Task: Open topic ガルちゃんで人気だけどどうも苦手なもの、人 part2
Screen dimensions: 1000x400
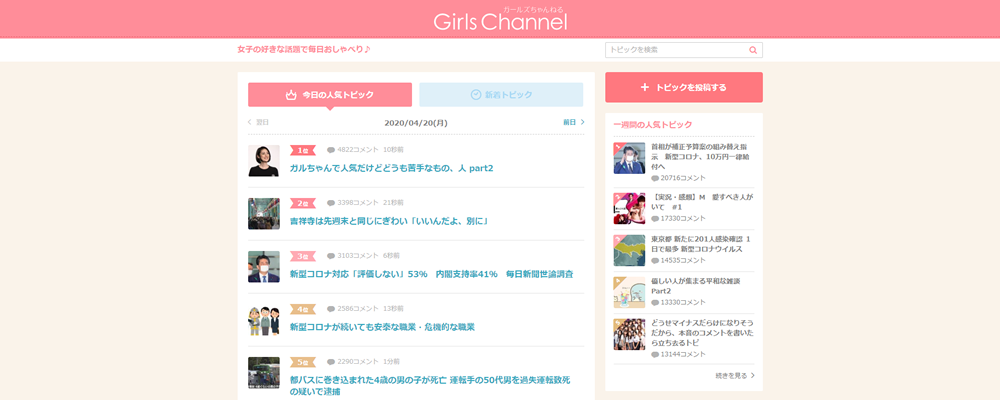Action: coord(392,168)
